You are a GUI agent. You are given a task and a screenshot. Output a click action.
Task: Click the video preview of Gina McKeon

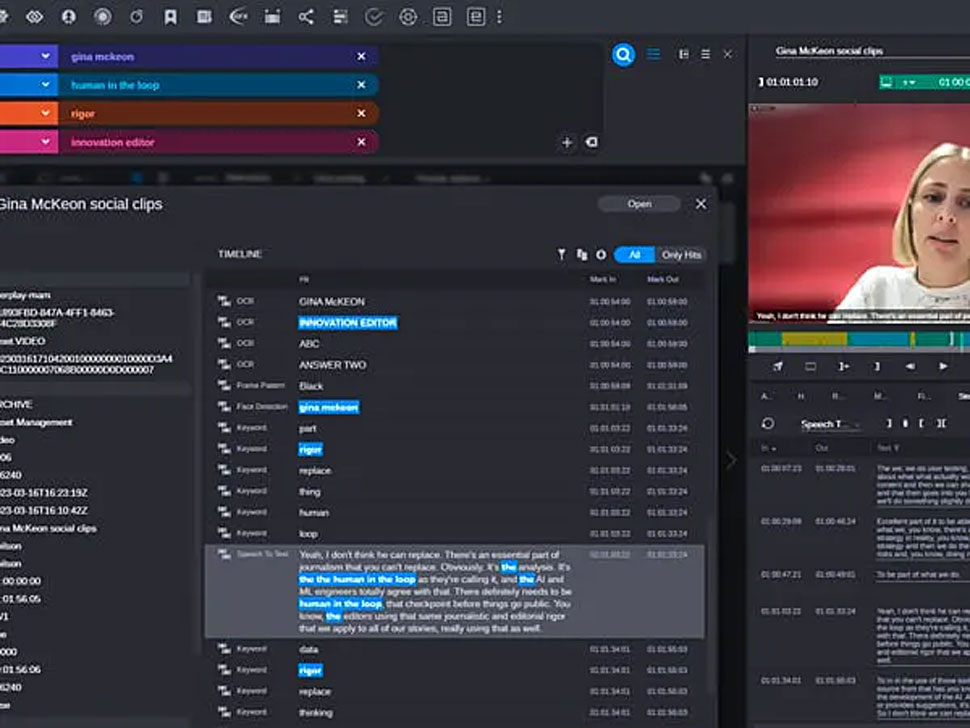[x=859, y=213]
